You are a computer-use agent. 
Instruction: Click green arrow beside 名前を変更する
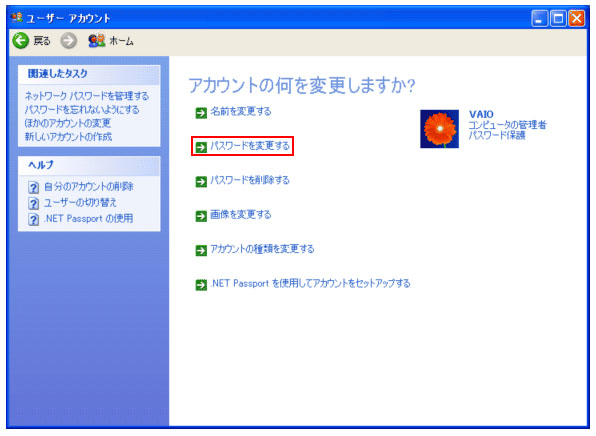coord(201,113)
